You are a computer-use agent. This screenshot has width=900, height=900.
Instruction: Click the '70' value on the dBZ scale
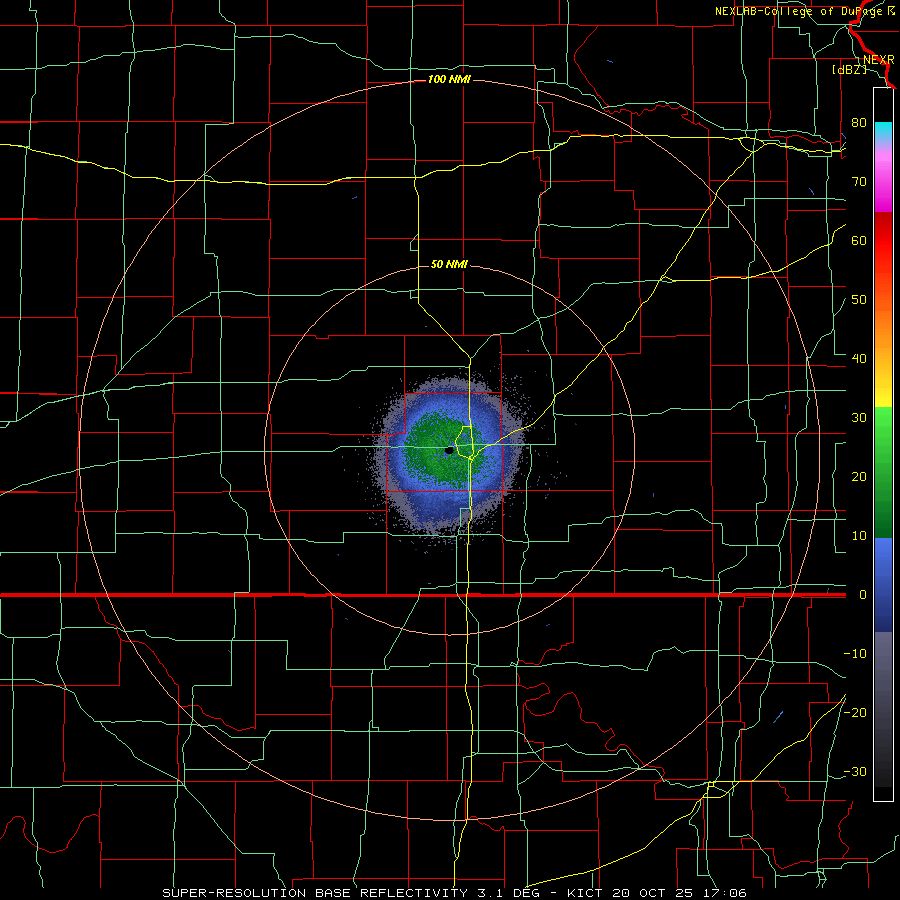(859, 182)
